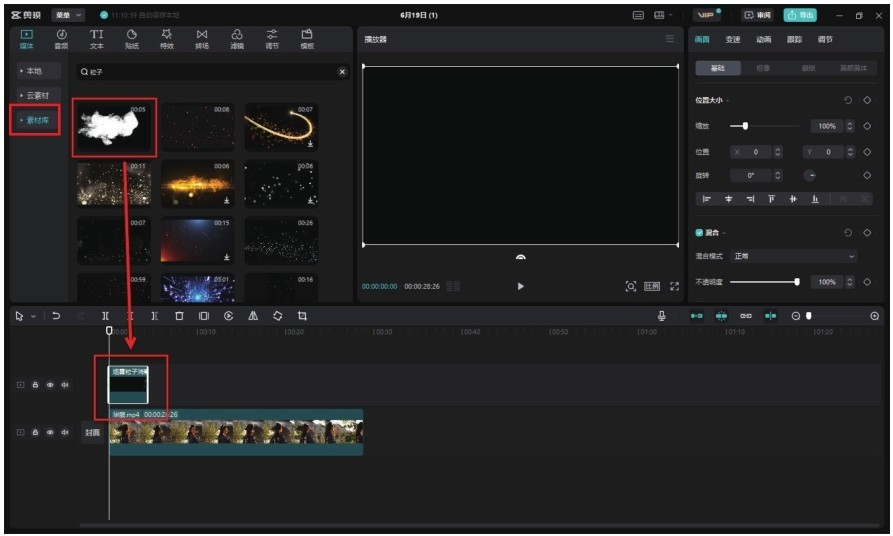
Task: Click align left icon
Action: point(707,199)
